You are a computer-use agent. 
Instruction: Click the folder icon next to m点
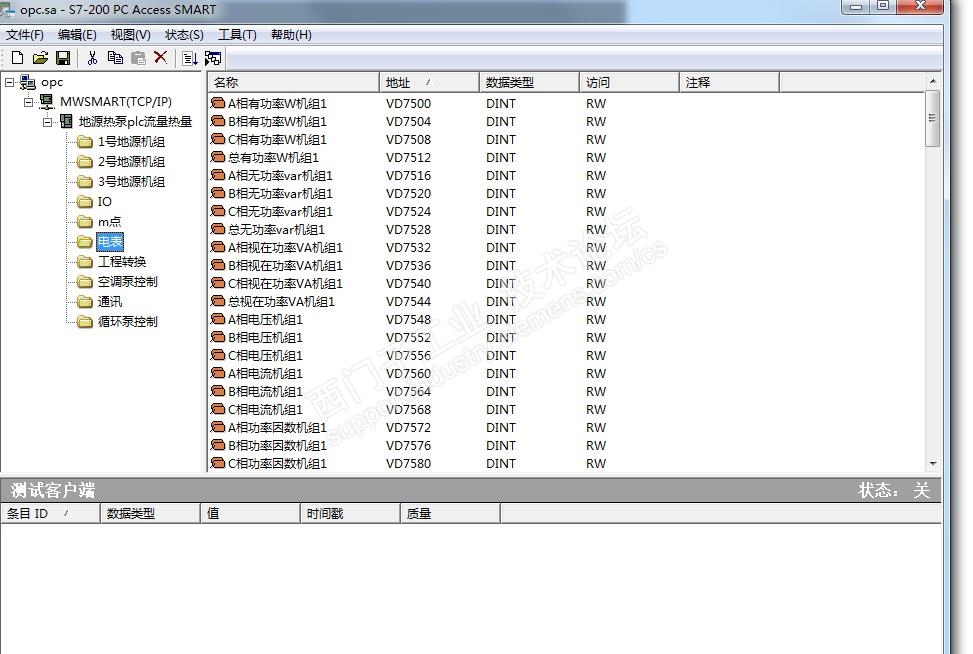click(x=84, y=222)
